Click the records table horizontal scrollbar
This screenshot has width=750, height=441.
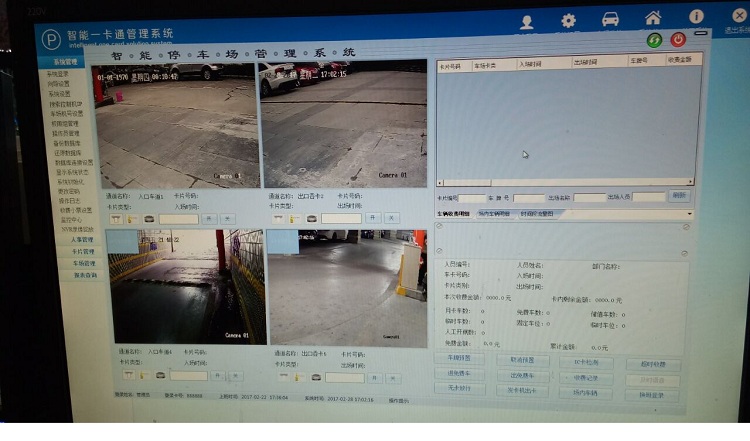tap(565, 182)
